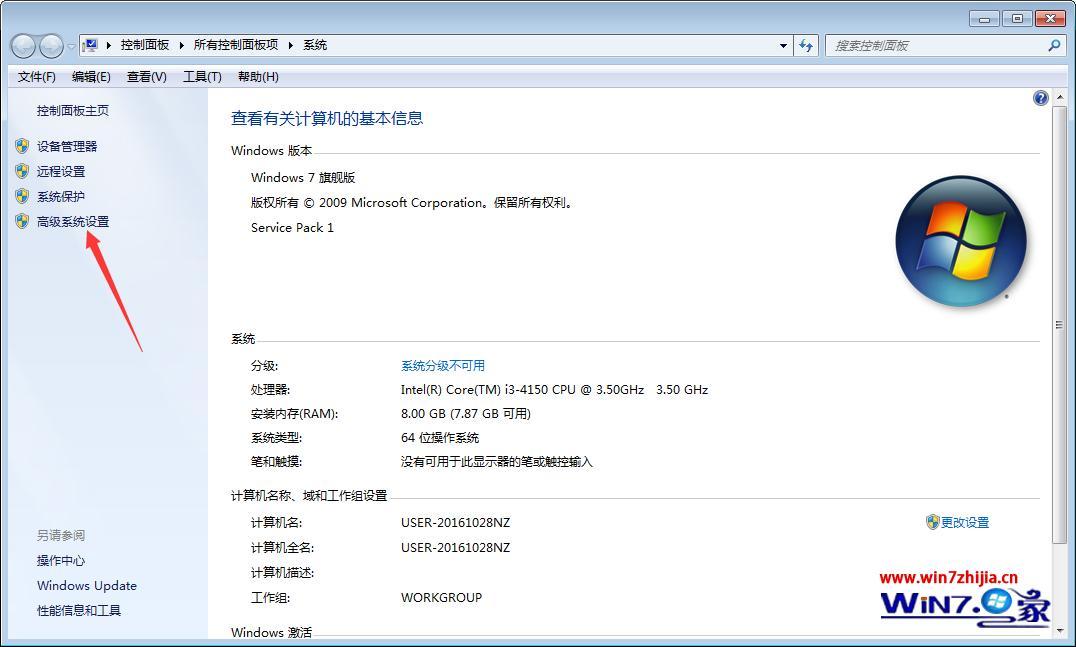Open 系统保护 link

coord(61,196)
